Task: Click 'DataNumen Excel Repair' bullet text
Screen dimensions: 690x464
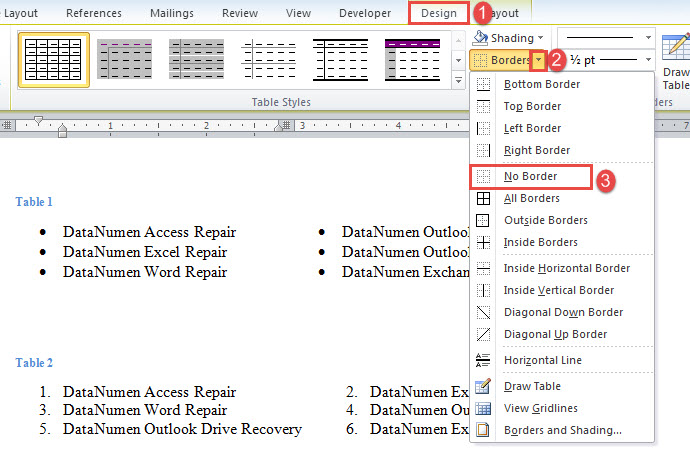Action: pyautogui.click(x=145, y=252)
